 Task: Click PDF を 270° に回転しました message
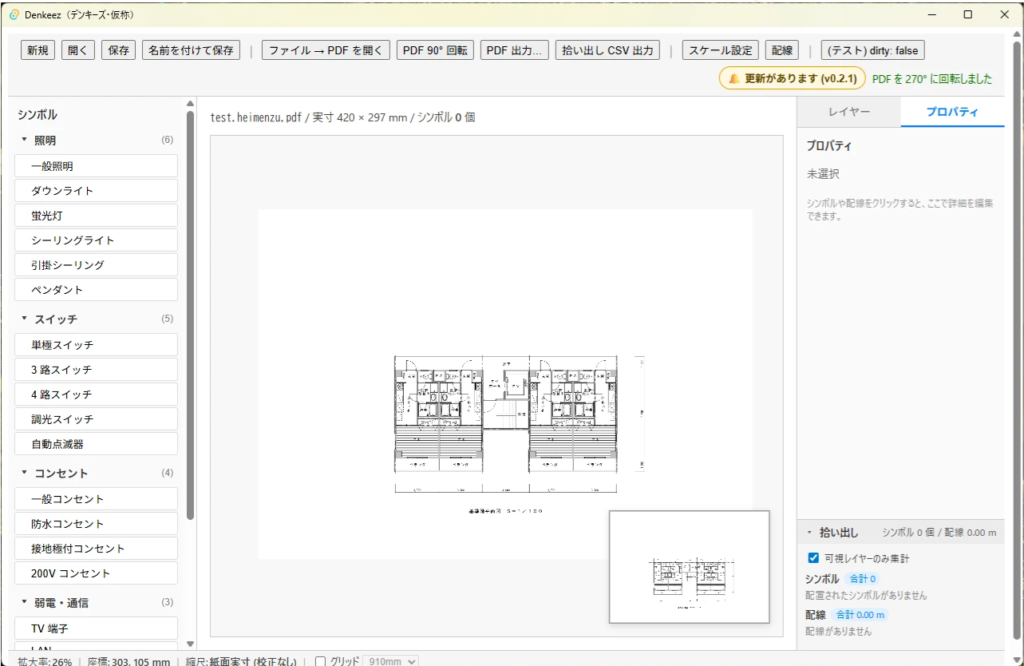(x=932, y=78)
